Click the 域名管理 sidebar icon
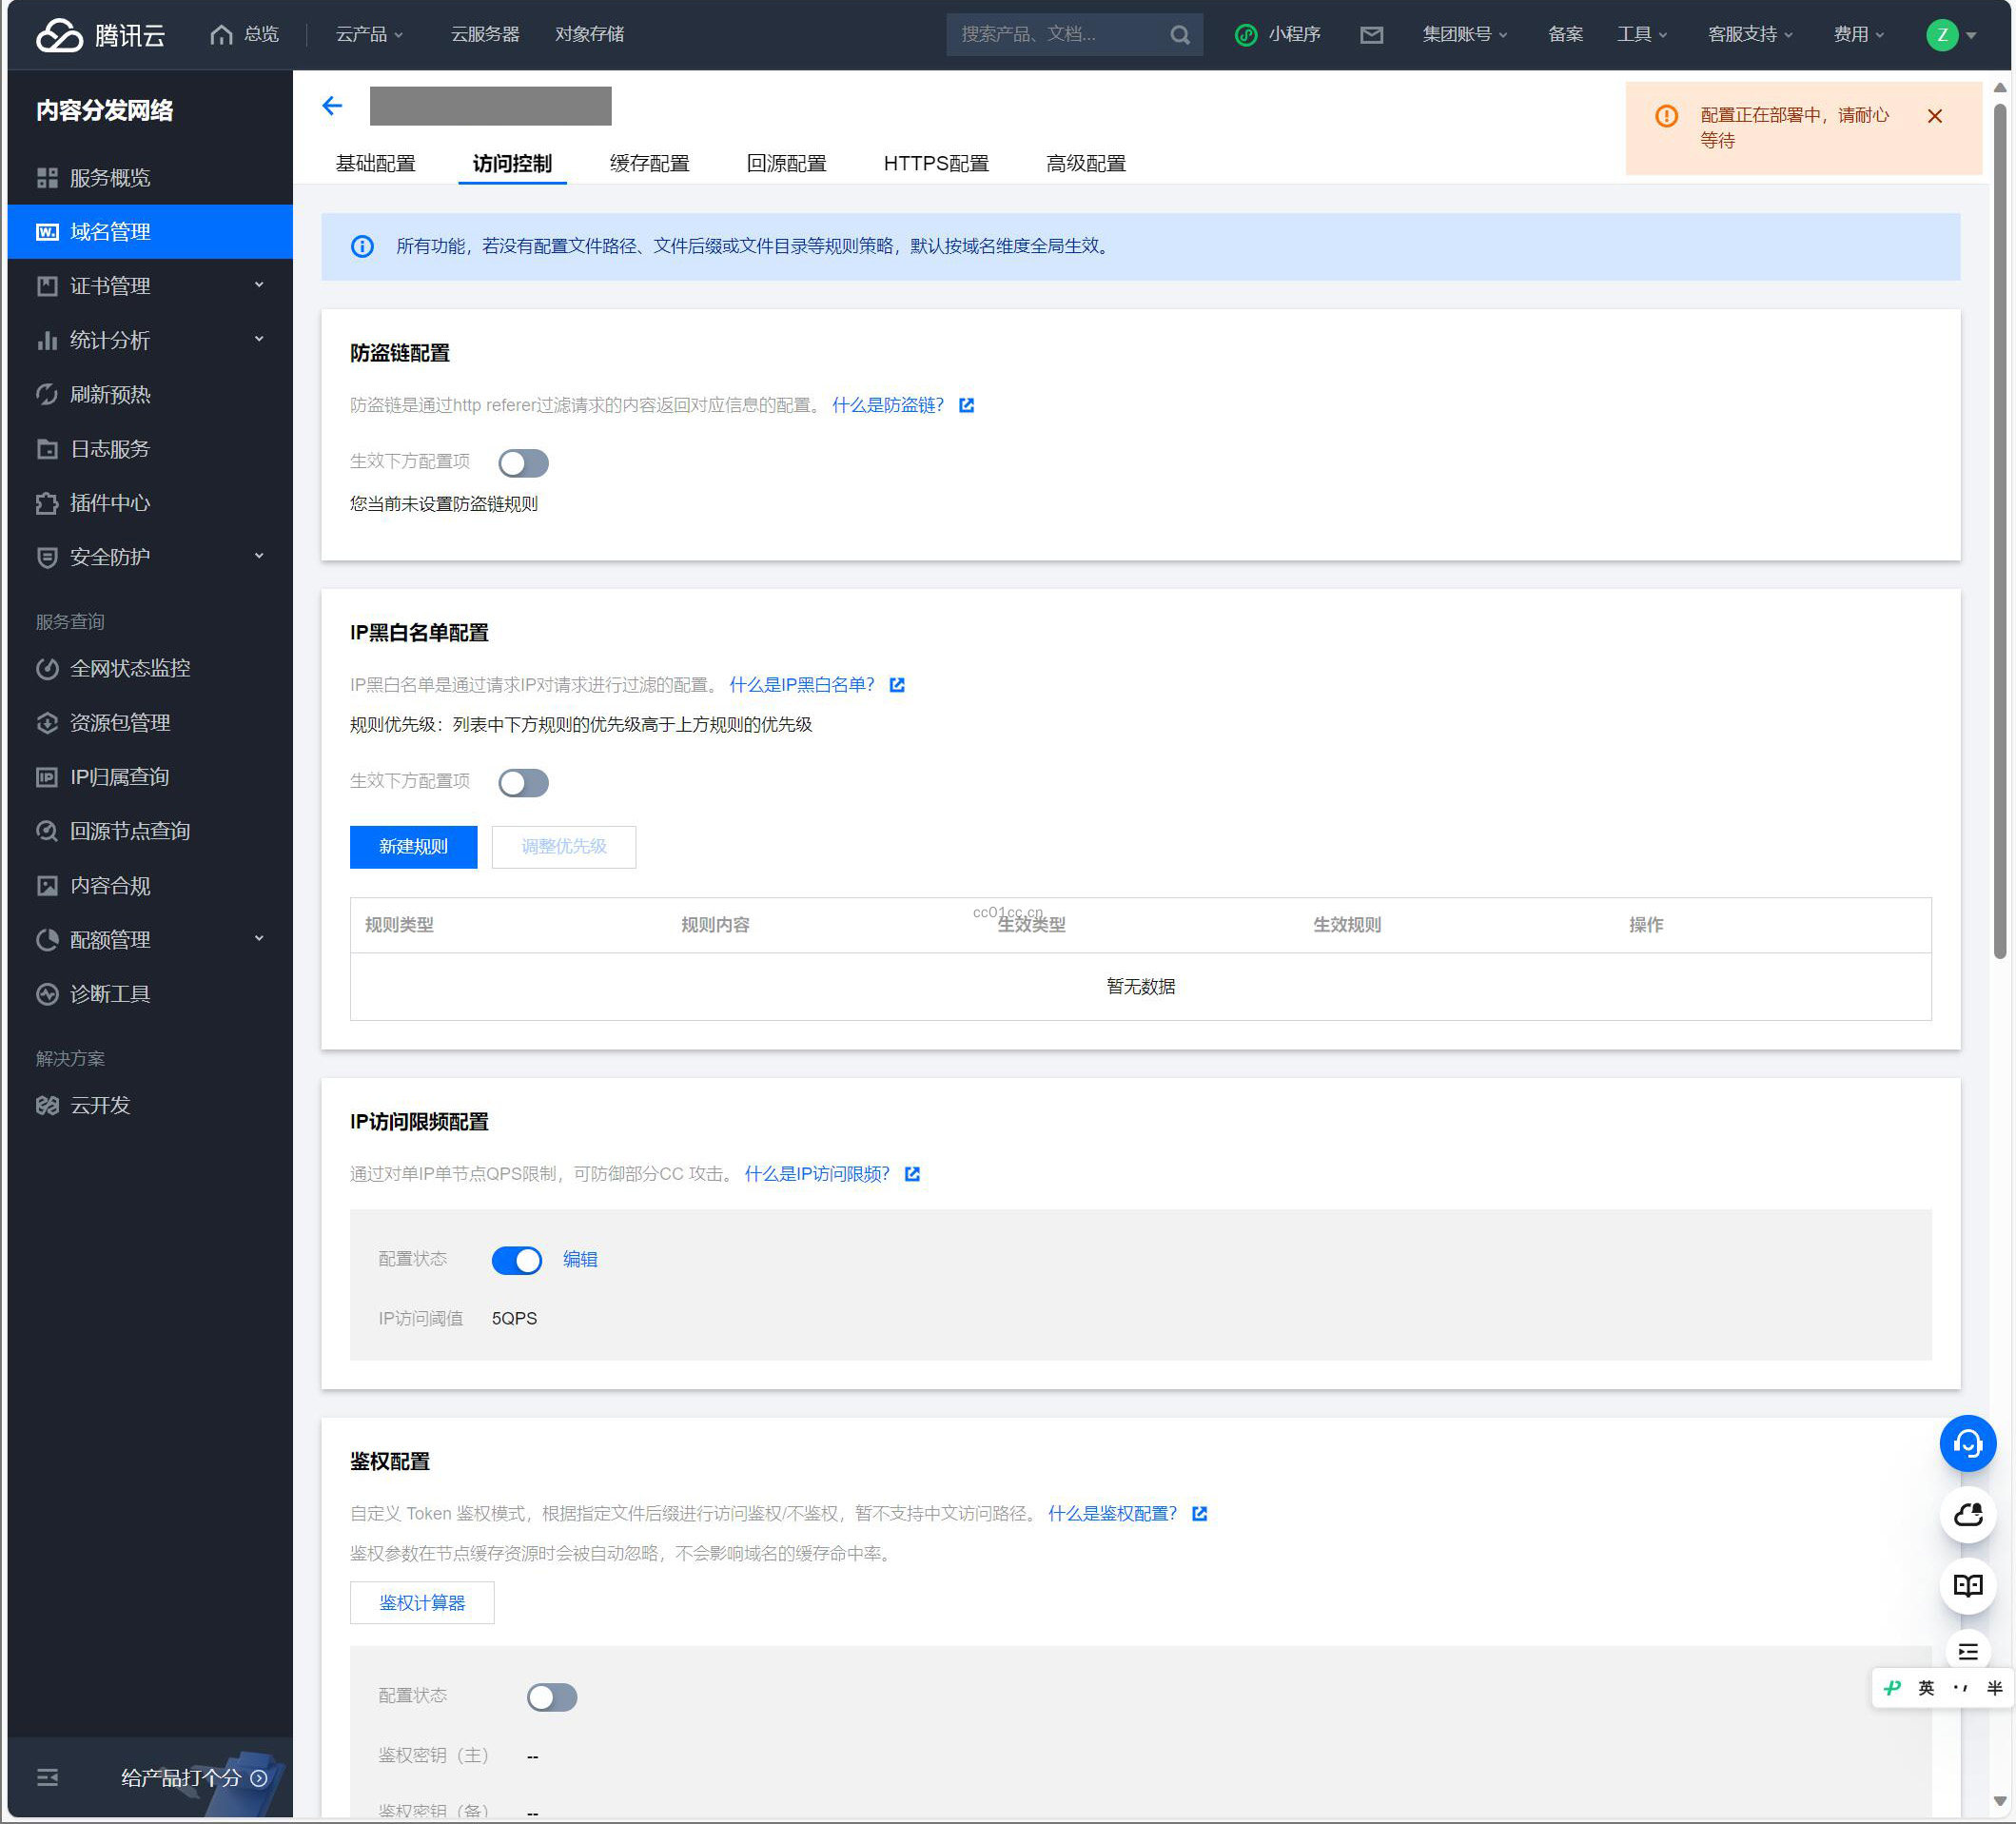The width and height of the screenshot is (2016, 1824). (48, 230)
